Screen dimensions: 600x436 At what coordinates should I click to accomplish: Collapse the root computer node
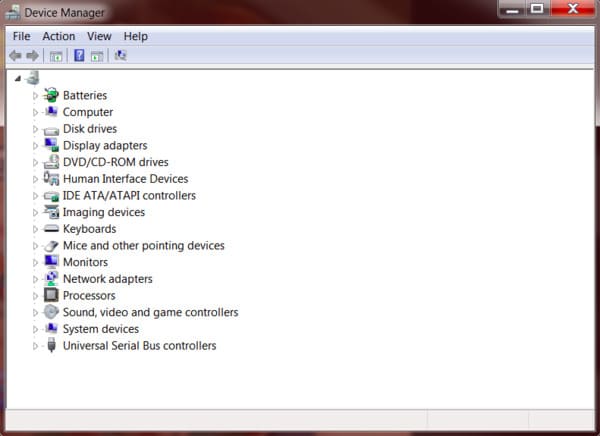[x=17, y=78]
